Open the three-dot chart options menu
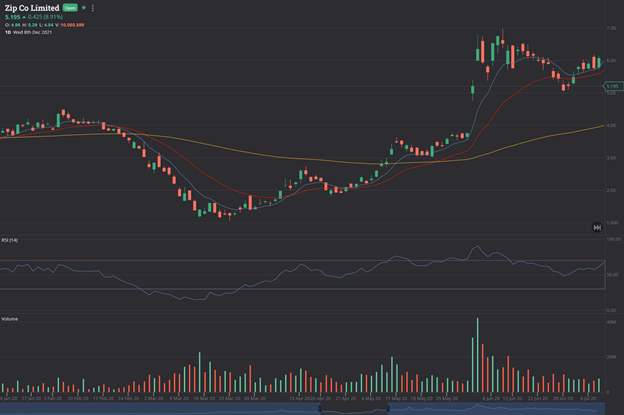The image size is (624, 415). pos(93,8)
